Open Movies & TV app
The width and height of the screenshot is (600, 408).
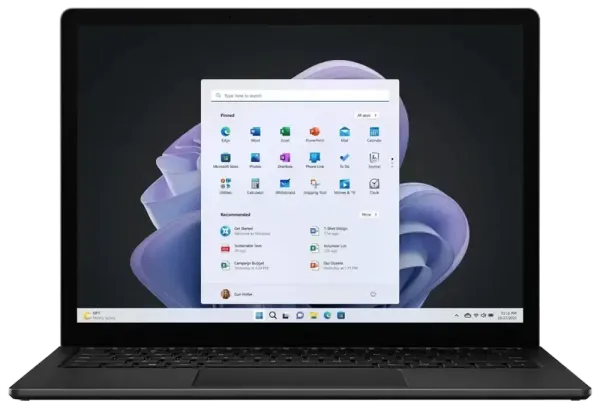tap(344, 184)
